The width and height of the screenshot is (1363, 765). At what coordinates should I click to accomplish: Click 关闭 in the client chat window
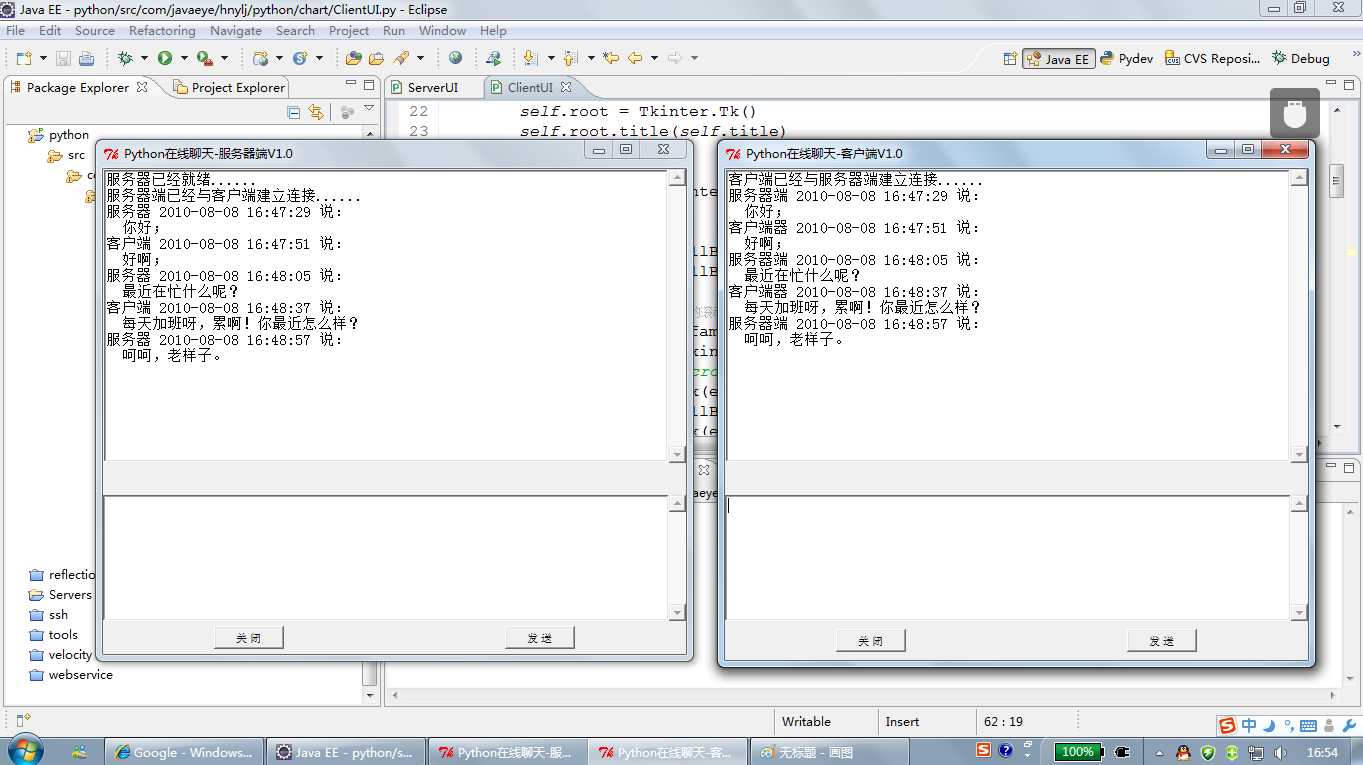point(871,640)
